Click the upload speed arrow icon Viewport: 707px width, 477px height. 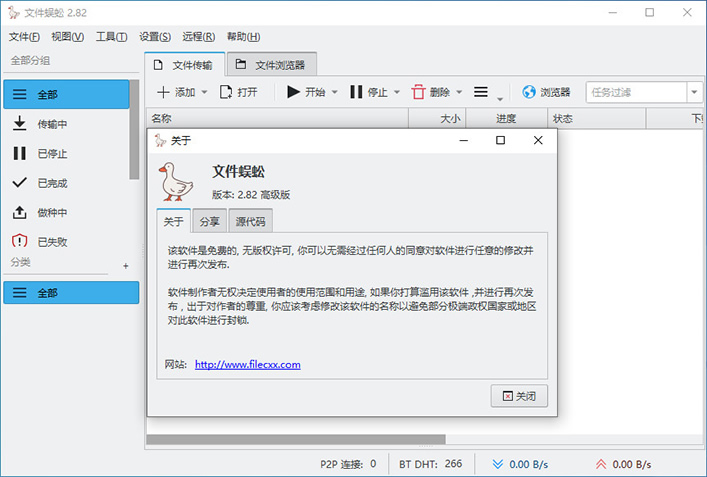[601, 464]
